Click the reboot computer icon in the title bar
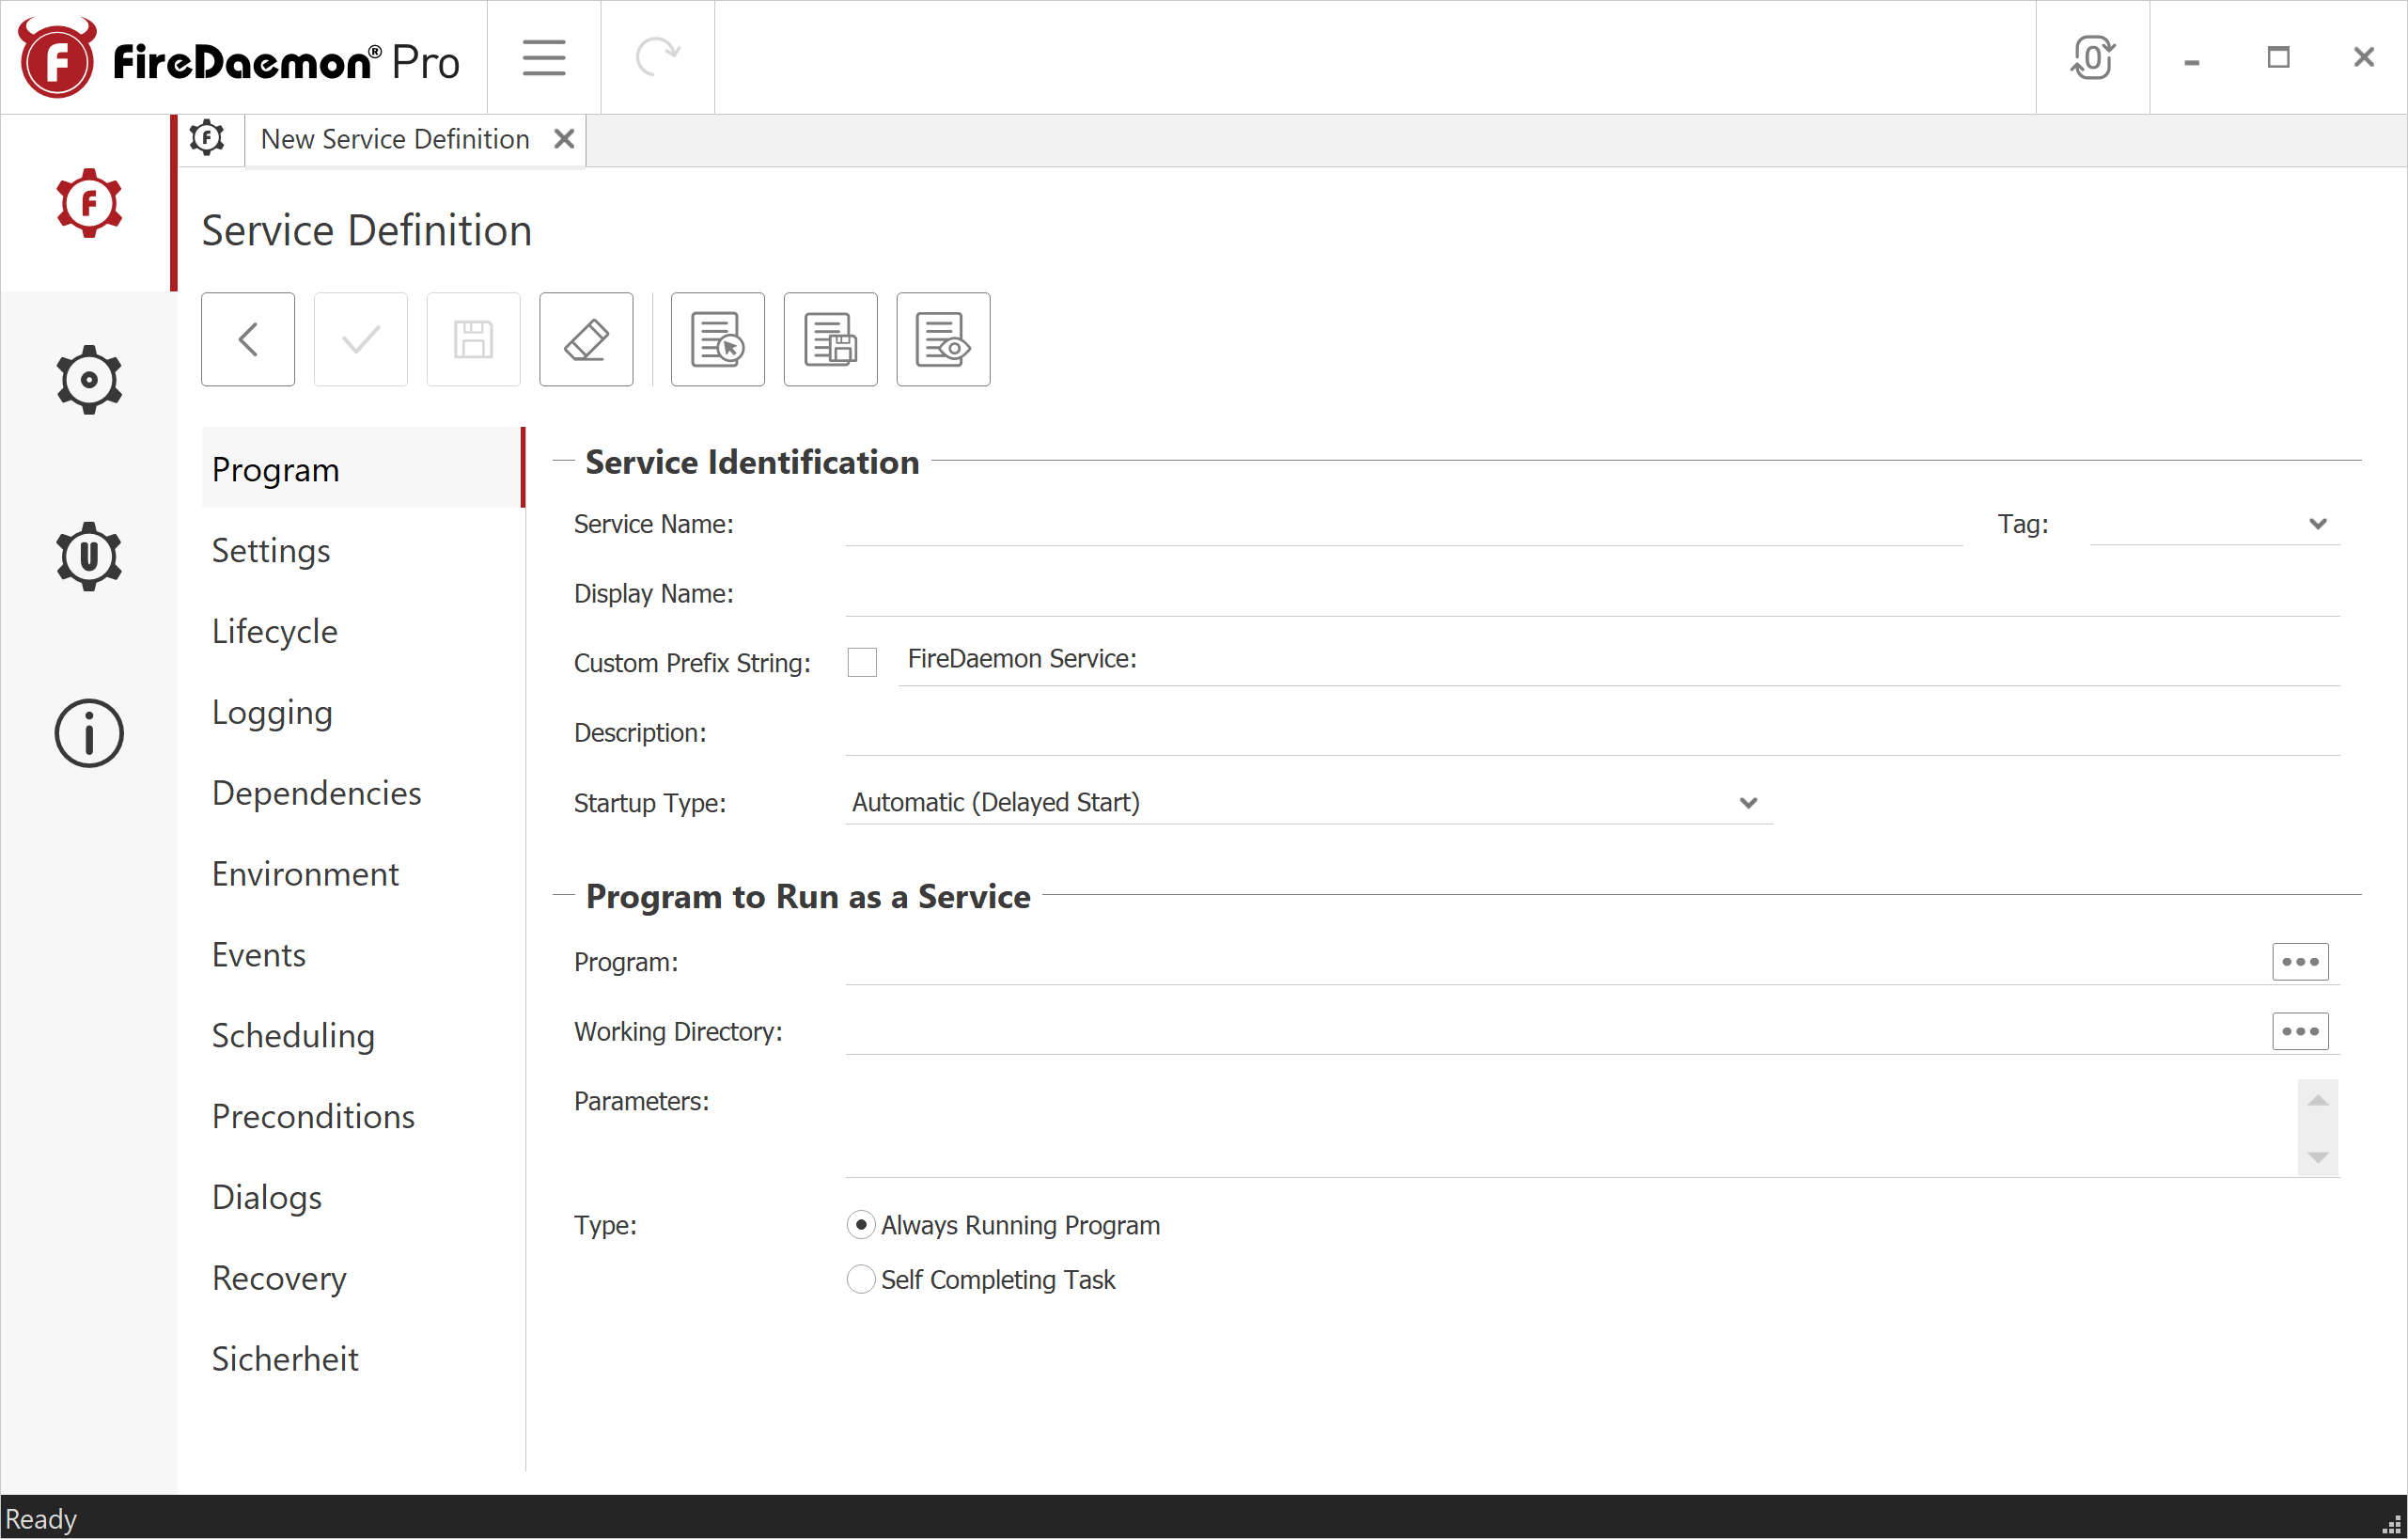The height and width of the screenshot is (1539, 2408). point(2093,57)
